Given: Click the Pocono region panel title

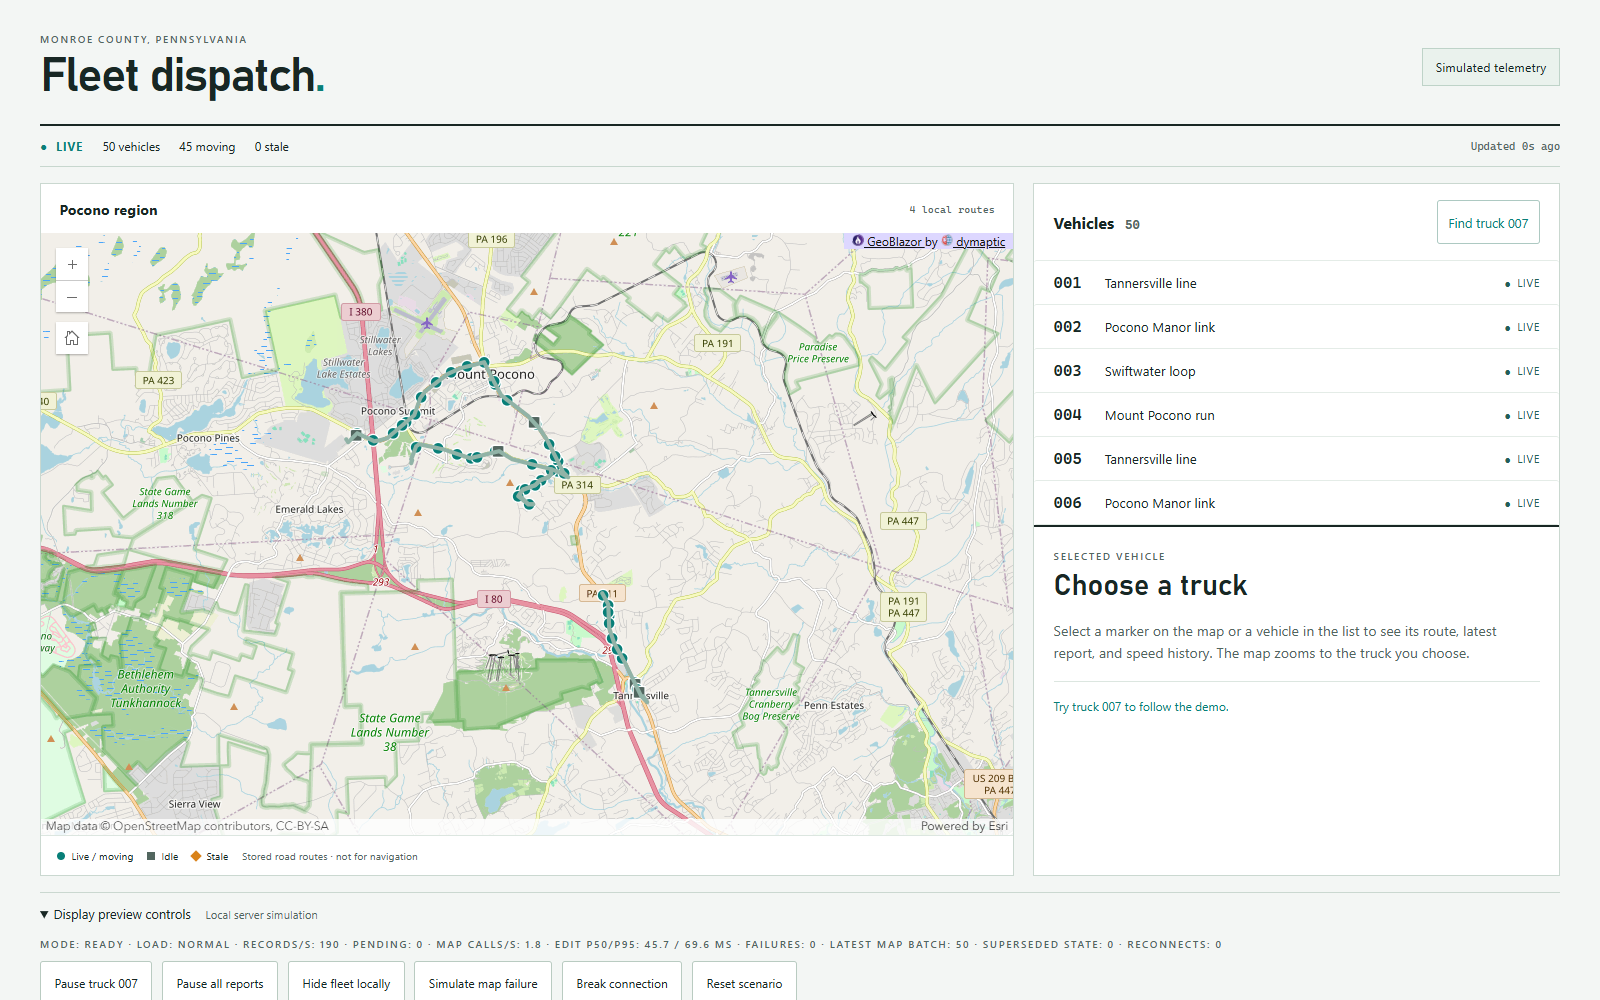Looking at the screenshot, I should tap(108, 210).
